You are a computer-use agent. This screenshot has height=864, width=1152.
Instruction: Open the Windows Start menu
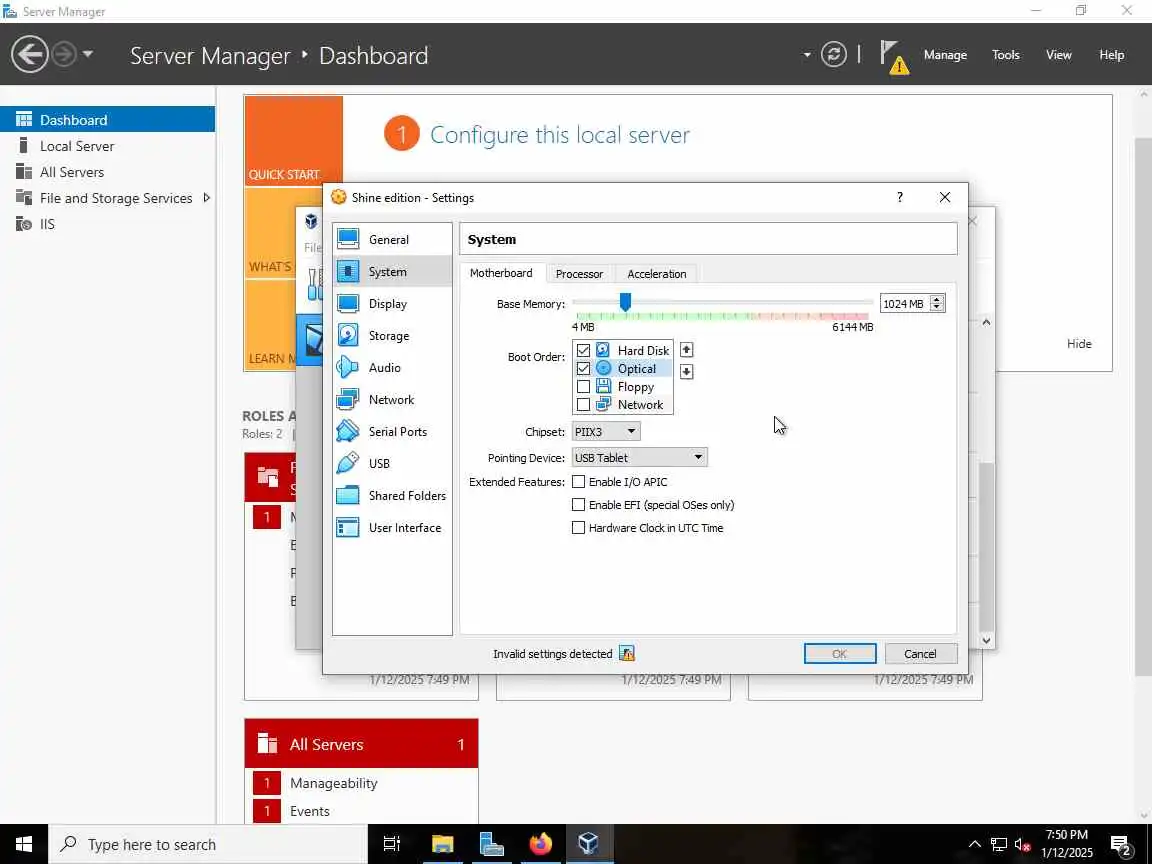point(24,843)
